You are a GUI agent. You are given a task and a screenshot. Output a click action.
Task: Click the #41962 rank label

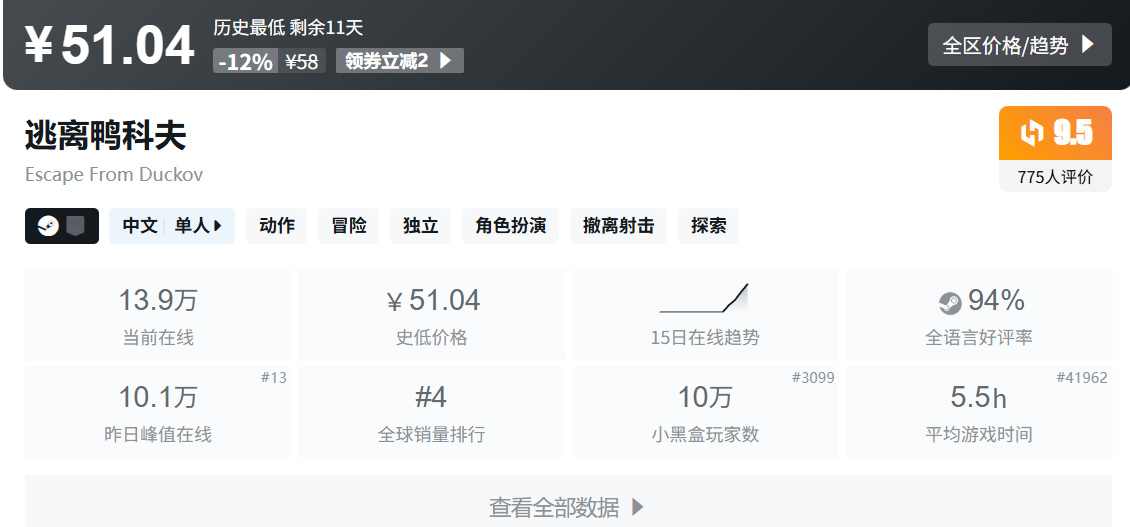point(1082,378)
